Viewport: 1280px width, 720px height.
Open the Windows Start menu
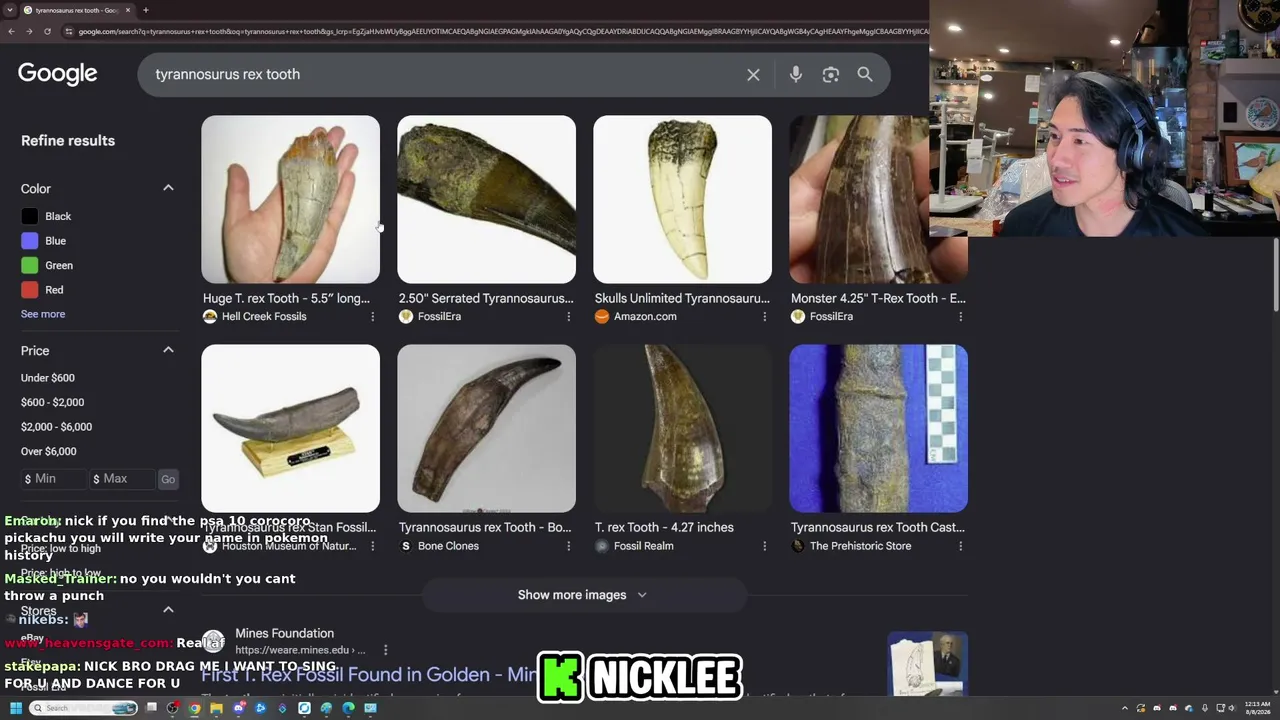click(16, 708)
